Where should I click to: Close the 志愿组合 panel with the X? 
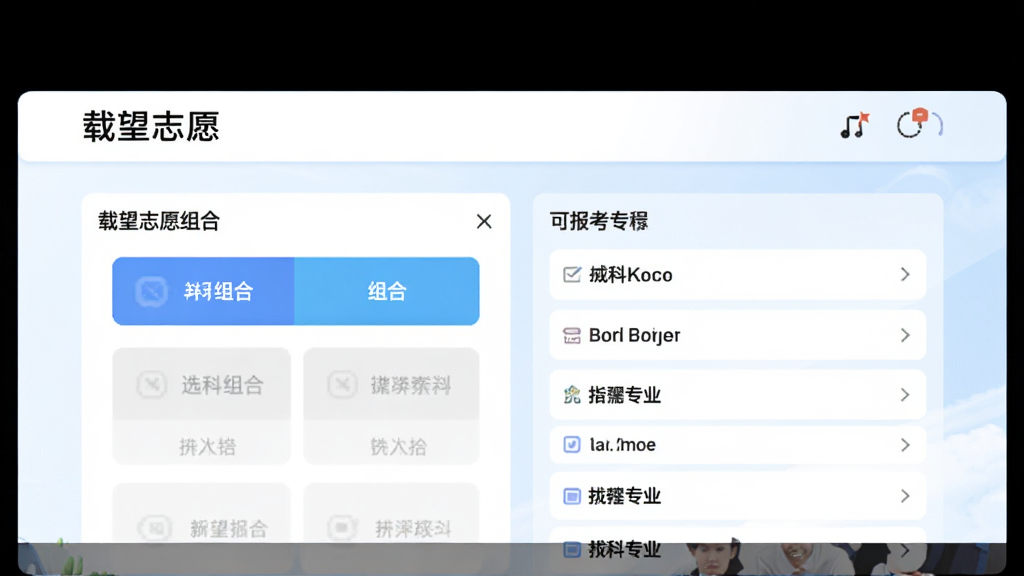pyautogui.click(x=484, y=221)
